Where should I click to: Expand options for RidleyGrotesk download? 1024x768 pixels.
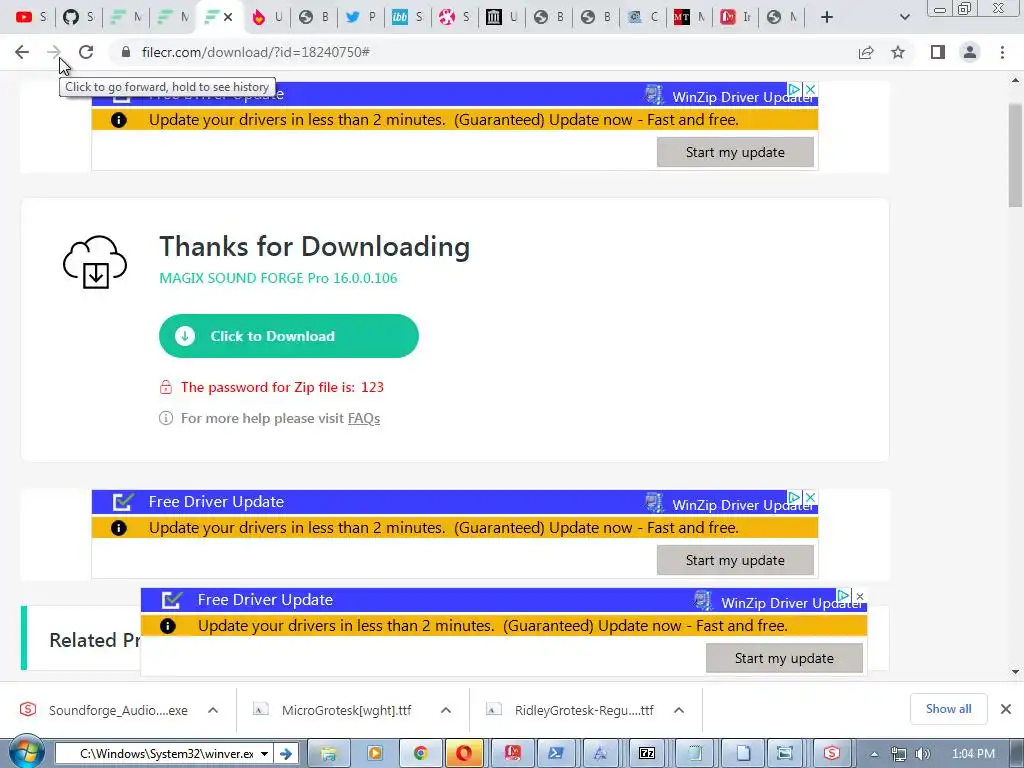click(x=679, y=710)
